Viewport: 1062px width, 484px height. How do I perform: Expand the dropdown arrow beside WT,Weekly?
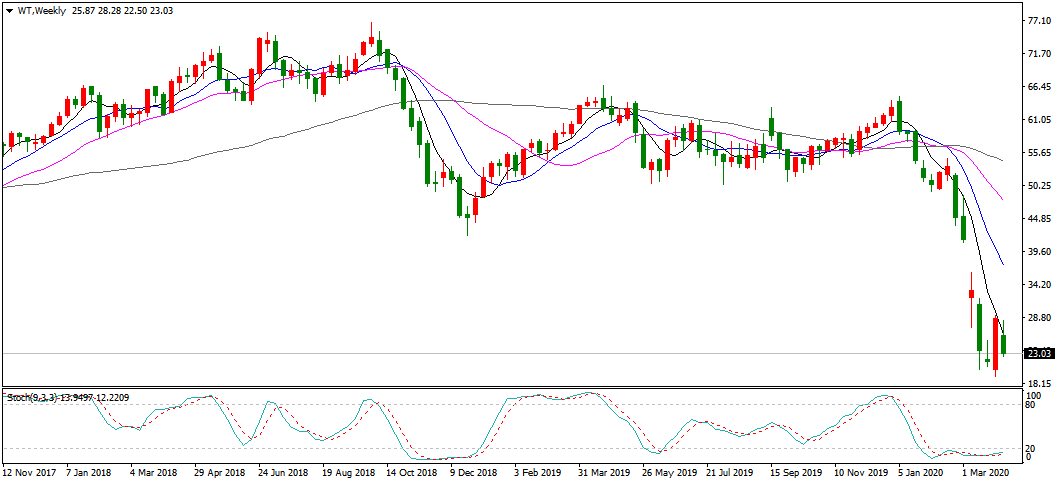8,10
